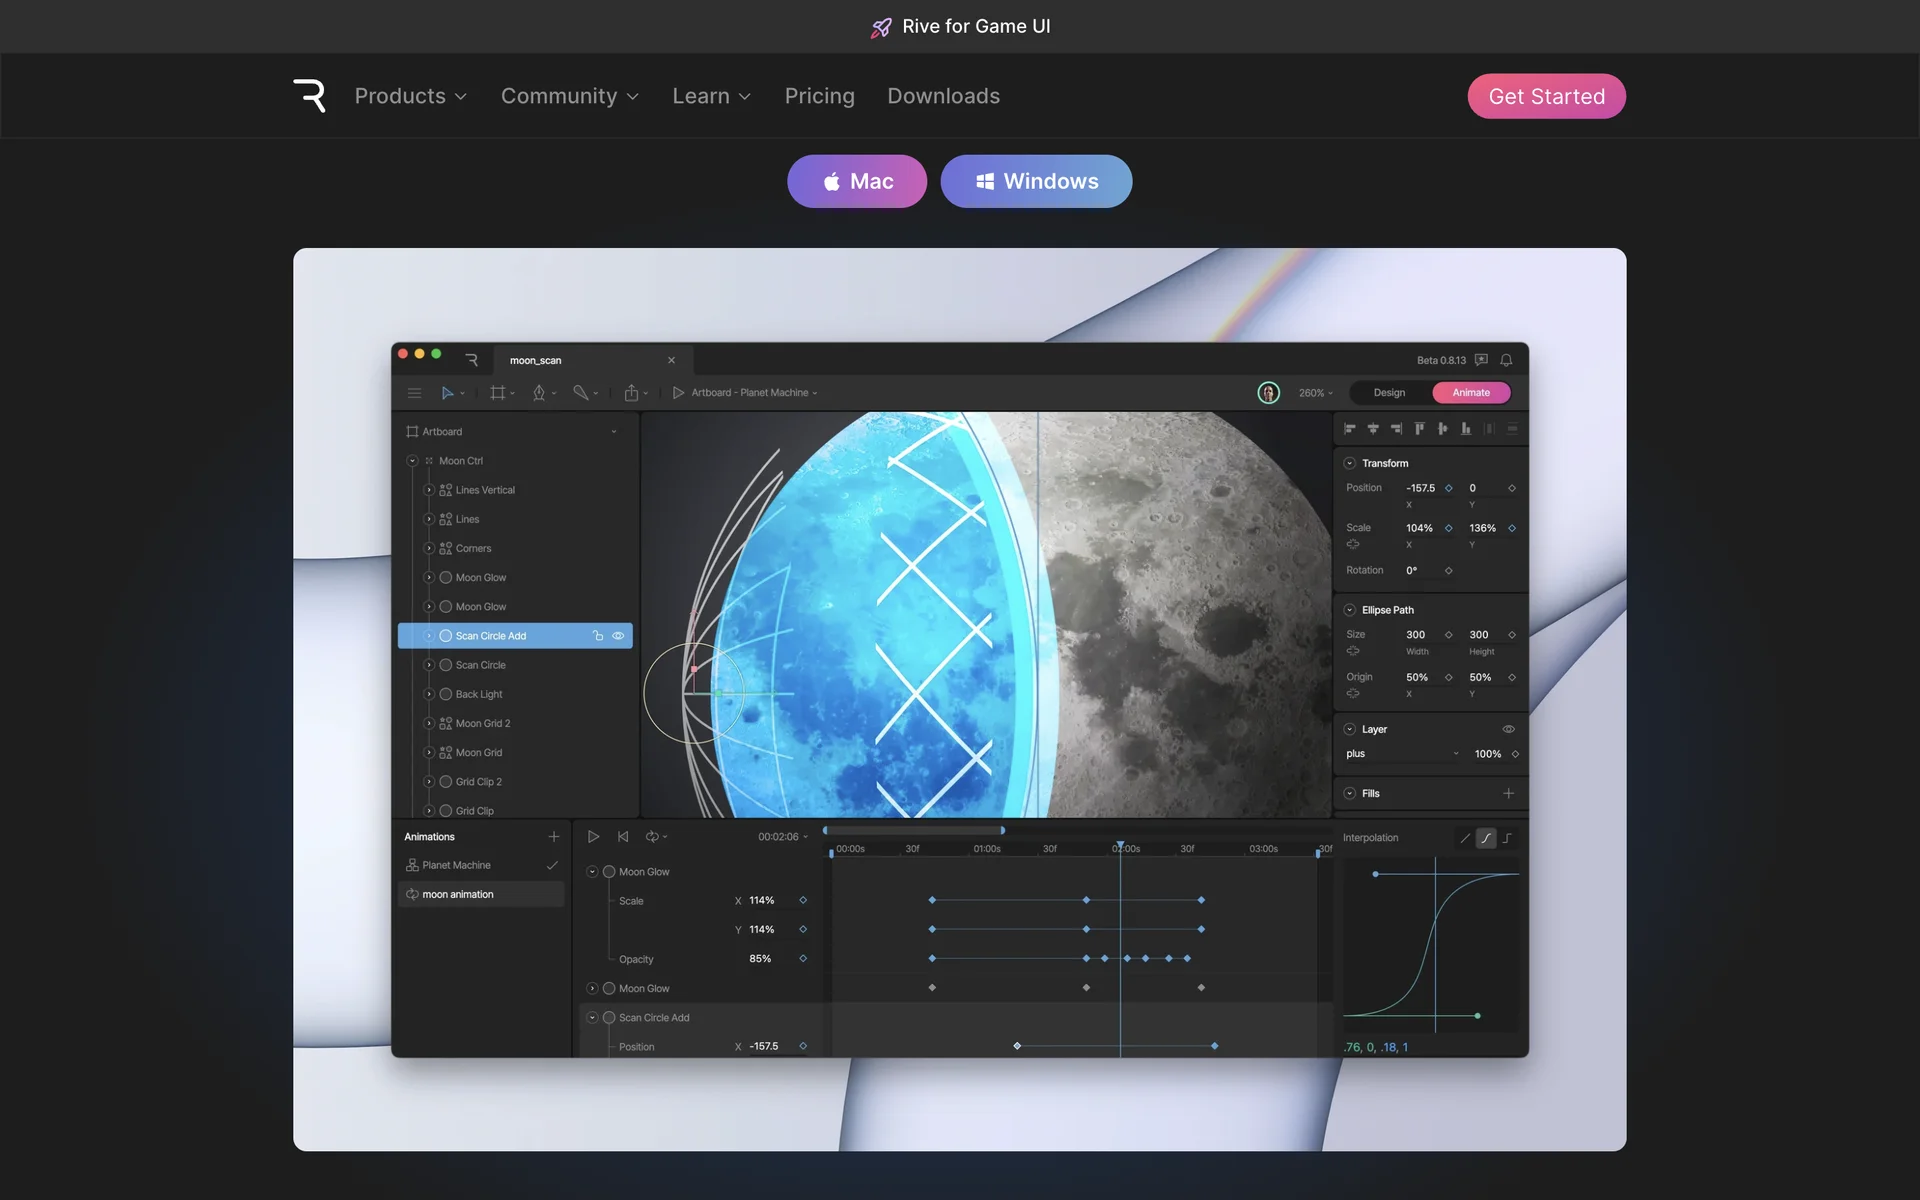
Task: Select the moon animation item
Action: pos(458,894)
